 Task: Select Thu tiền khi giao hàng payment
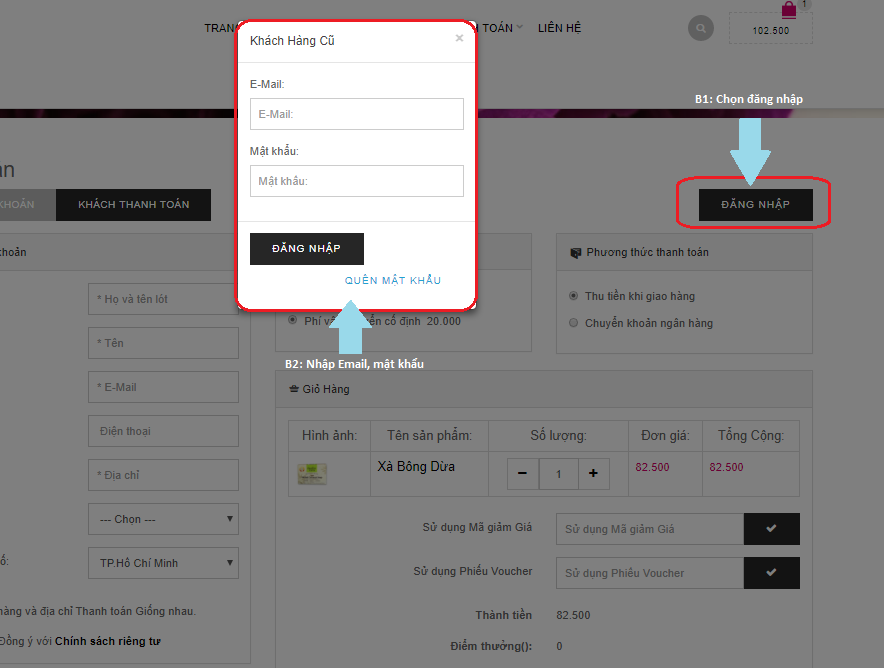pyautogui.click(x=573, y=296)
